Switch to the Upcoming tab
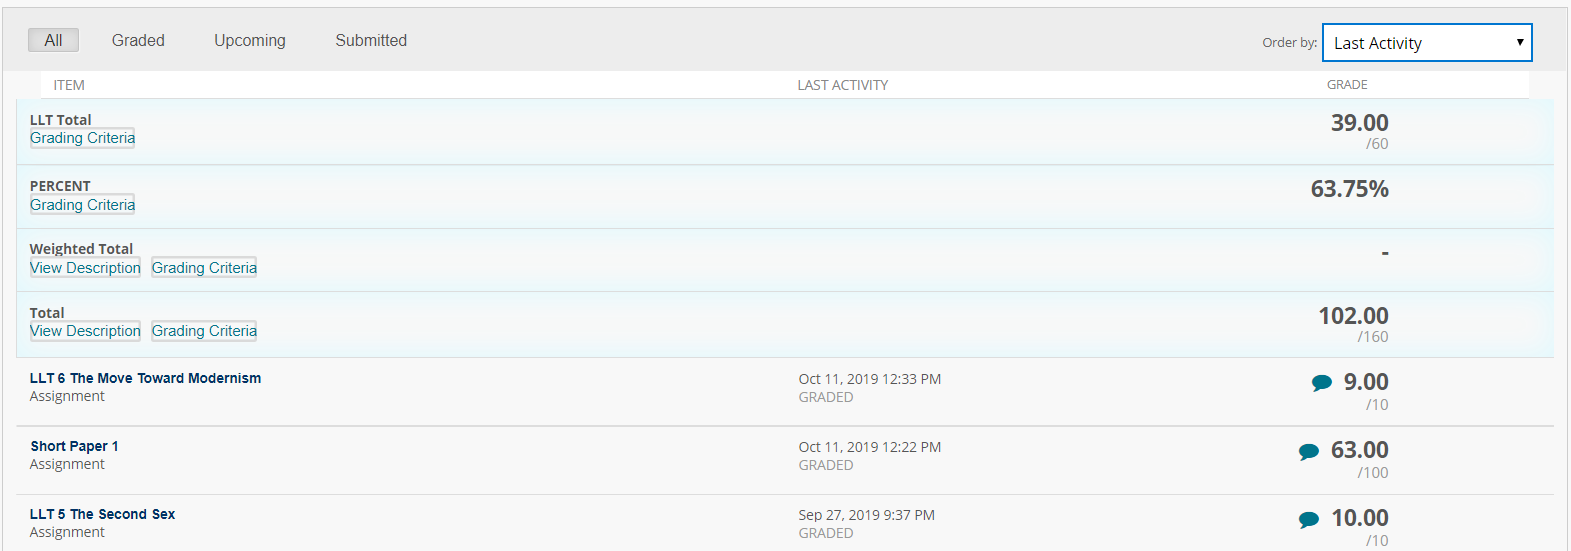Screen dimensions: 1571x551 250,40
